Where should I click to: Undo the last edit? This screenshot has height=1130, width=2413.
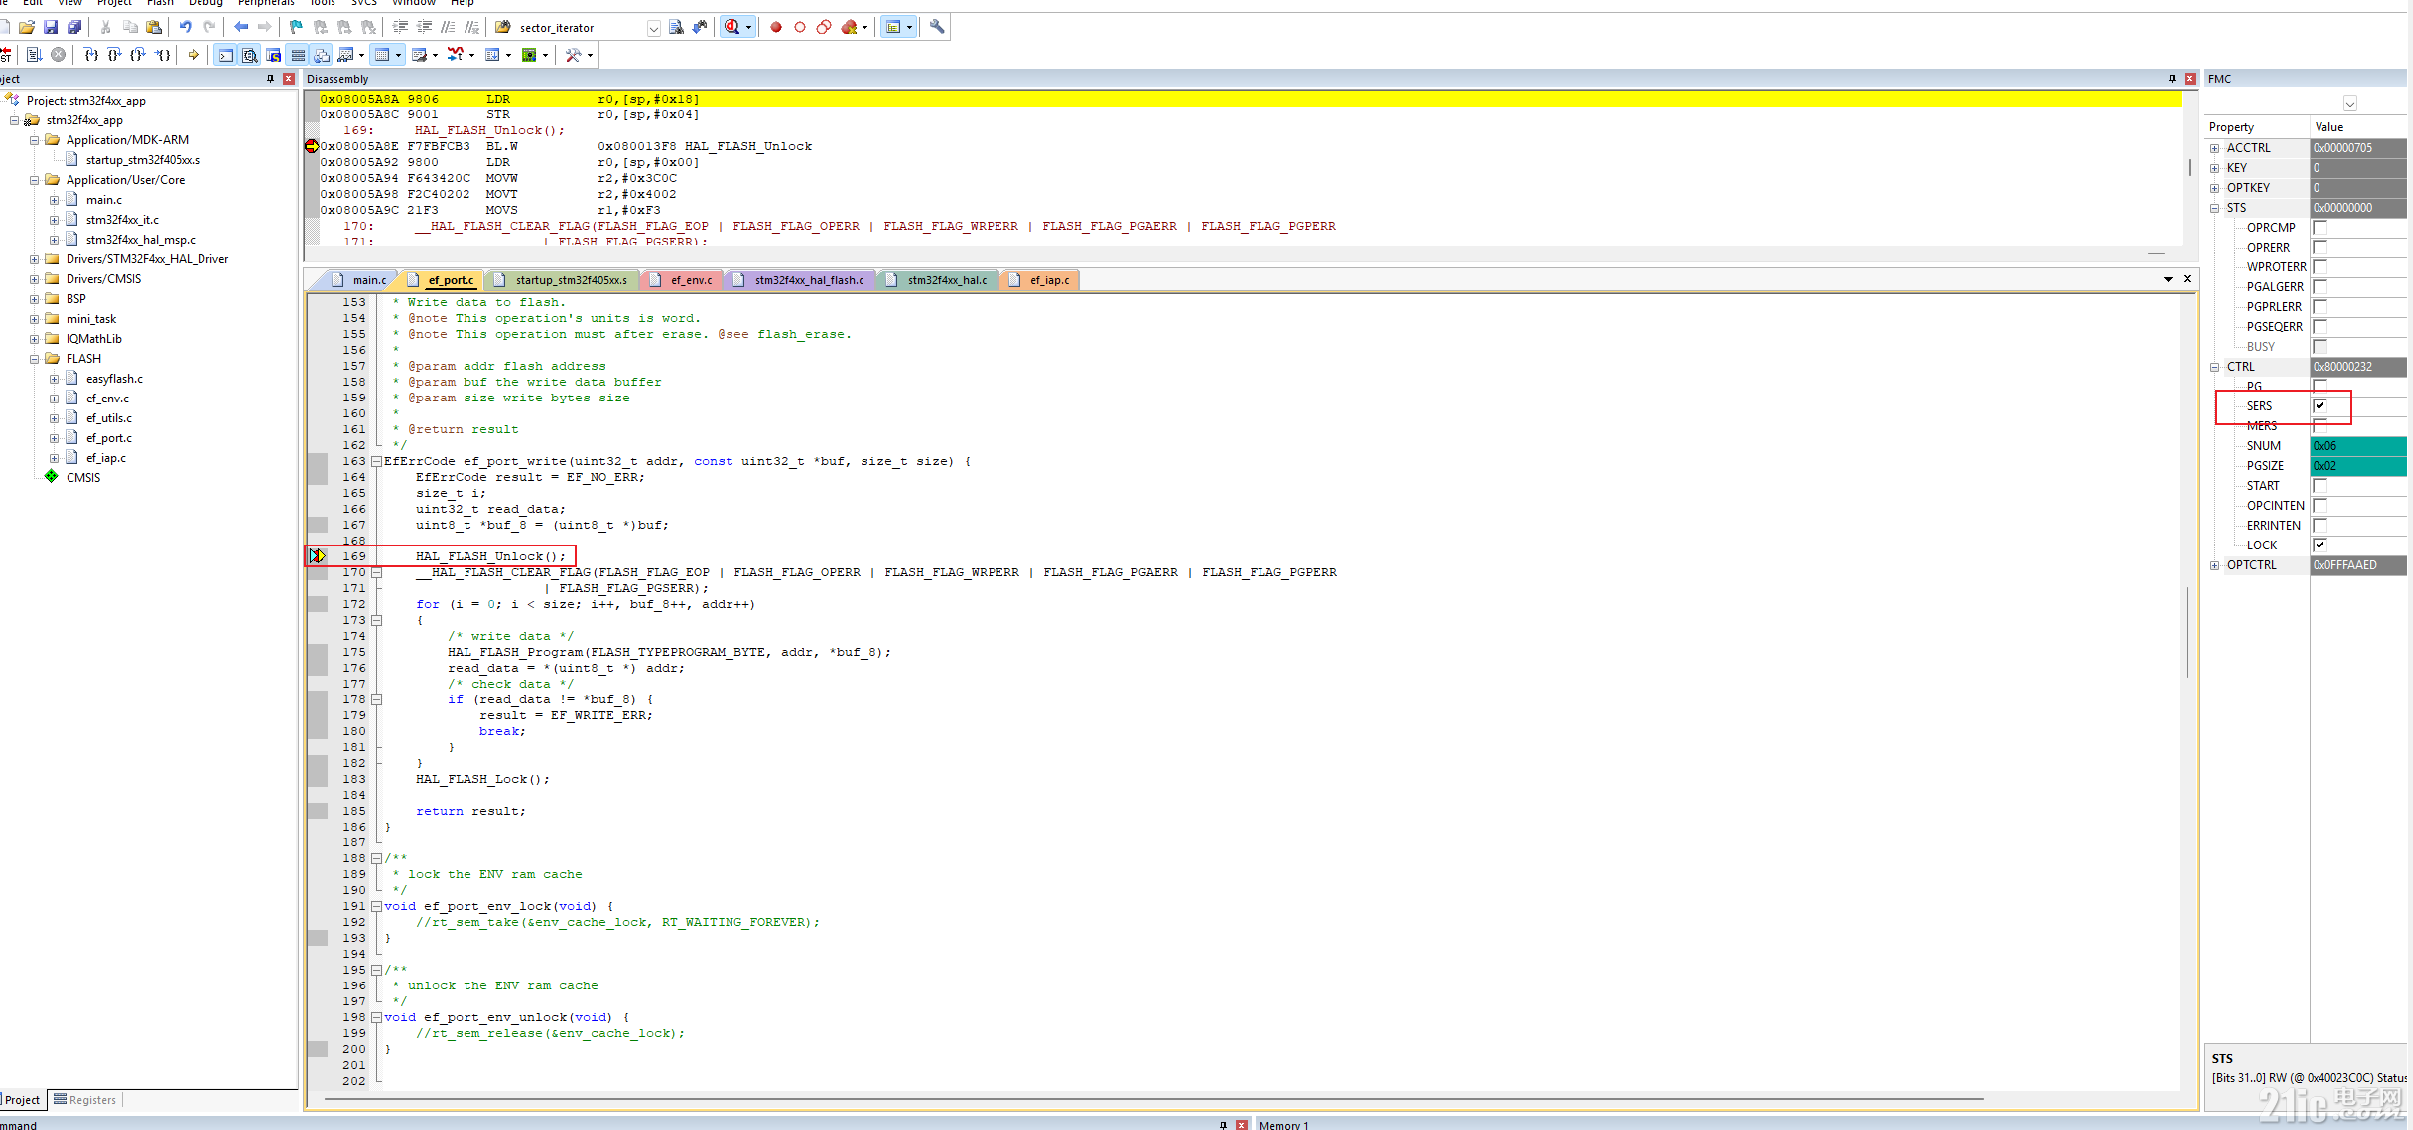click(x=185, y=27)
